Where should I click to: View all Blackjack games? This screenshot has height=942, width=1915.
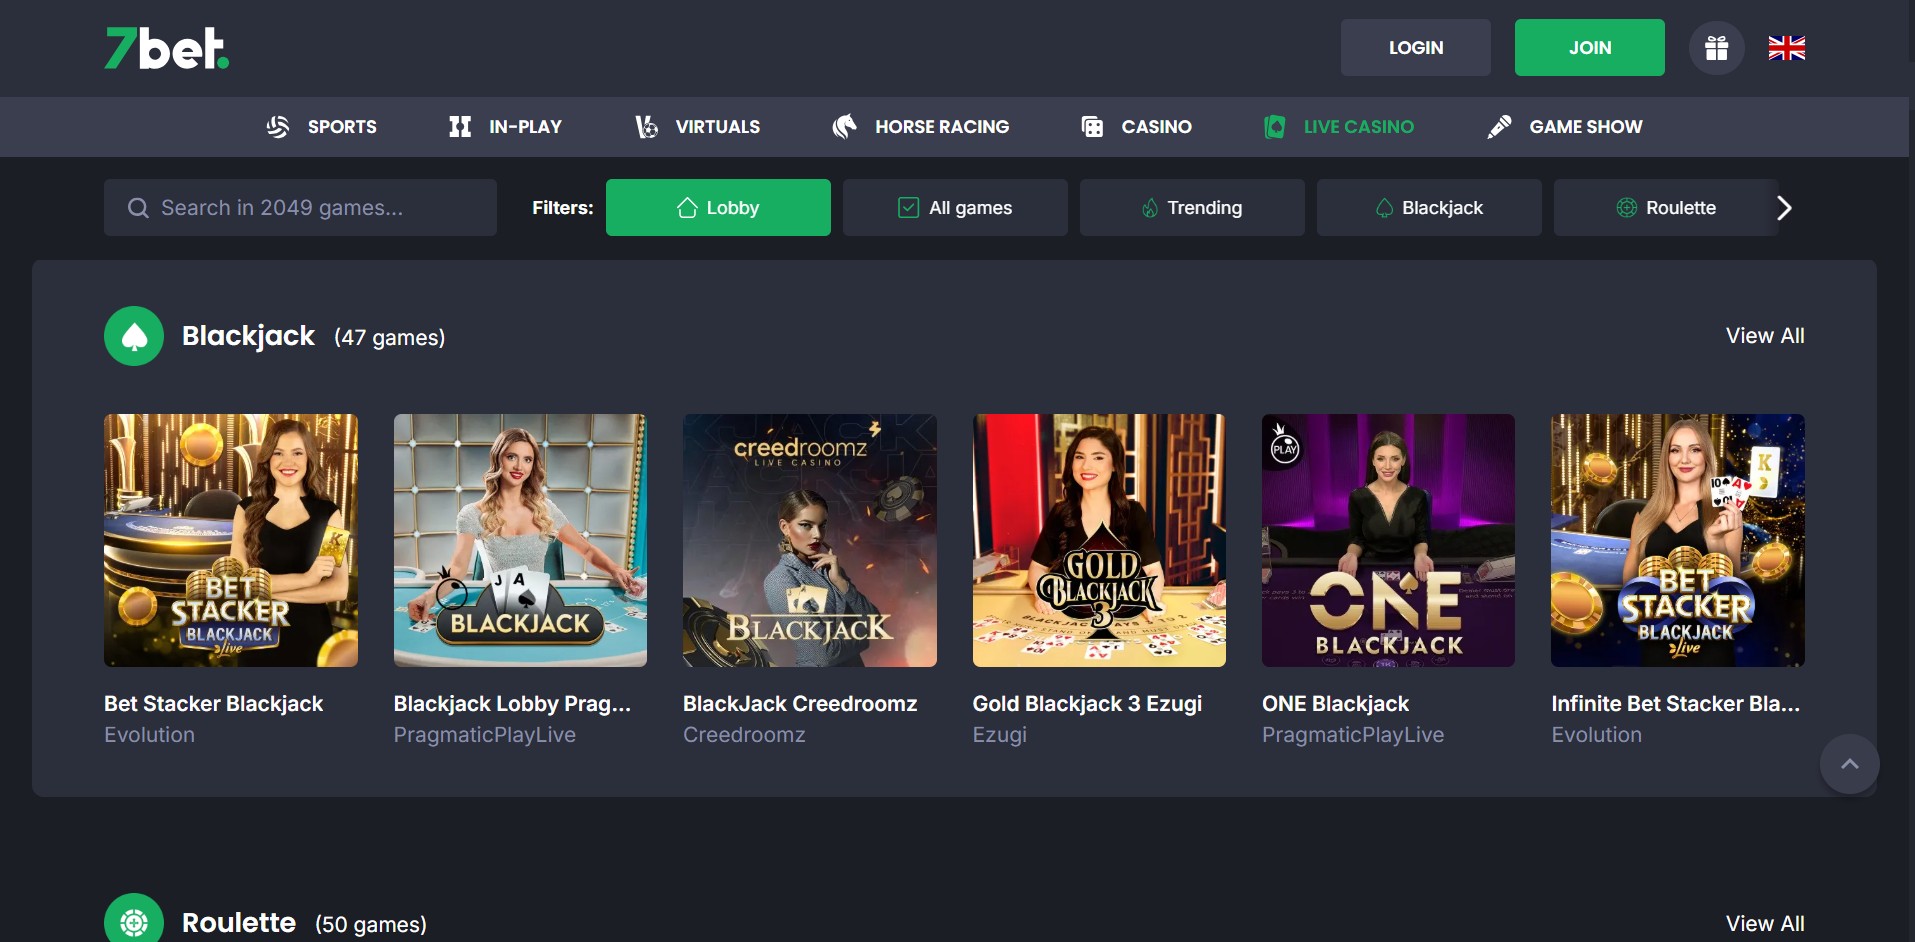pos(1765,336)
